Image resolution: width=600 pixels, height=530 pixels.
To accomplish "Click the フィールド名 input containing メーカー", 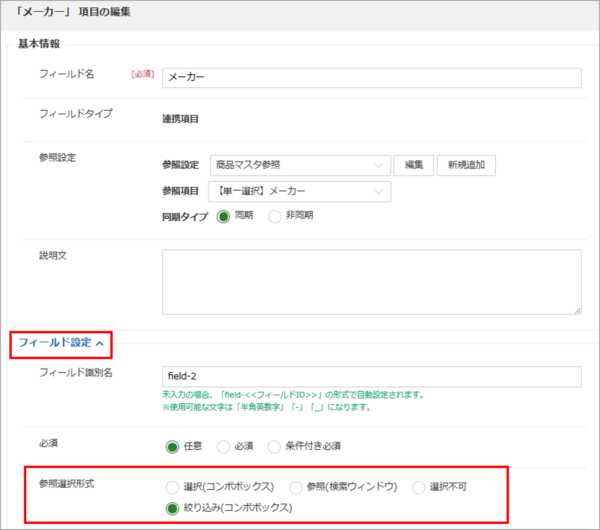I will coord(371,78).
